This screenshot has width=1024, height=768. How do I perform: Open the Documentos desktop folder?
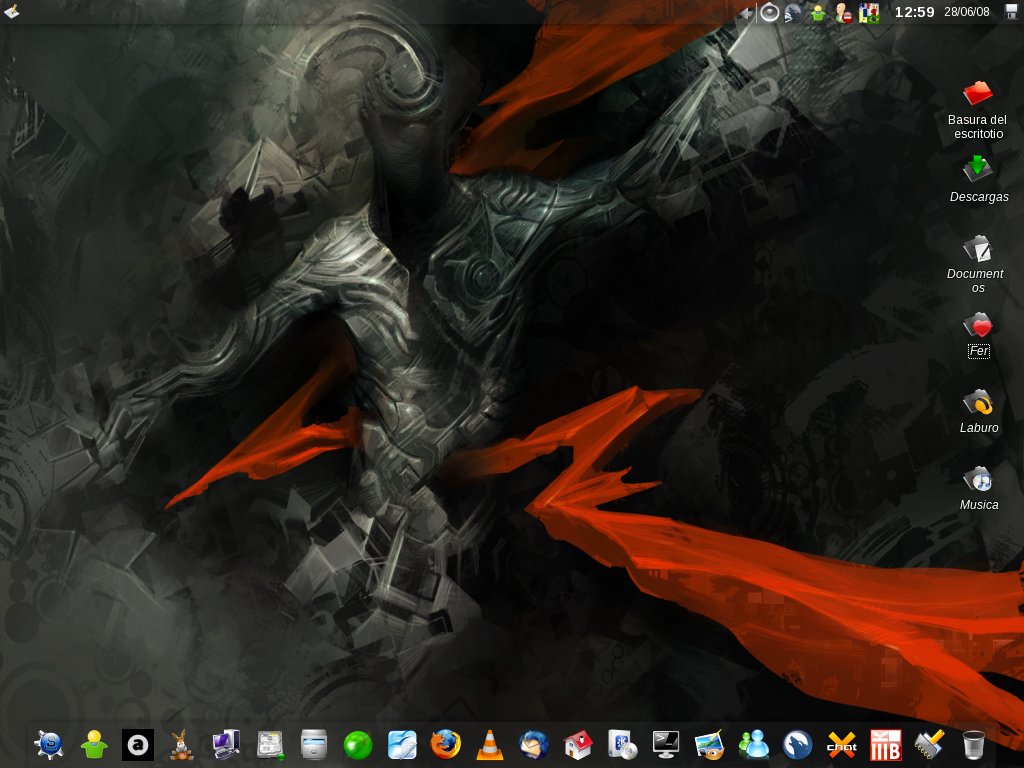point(977,264)
